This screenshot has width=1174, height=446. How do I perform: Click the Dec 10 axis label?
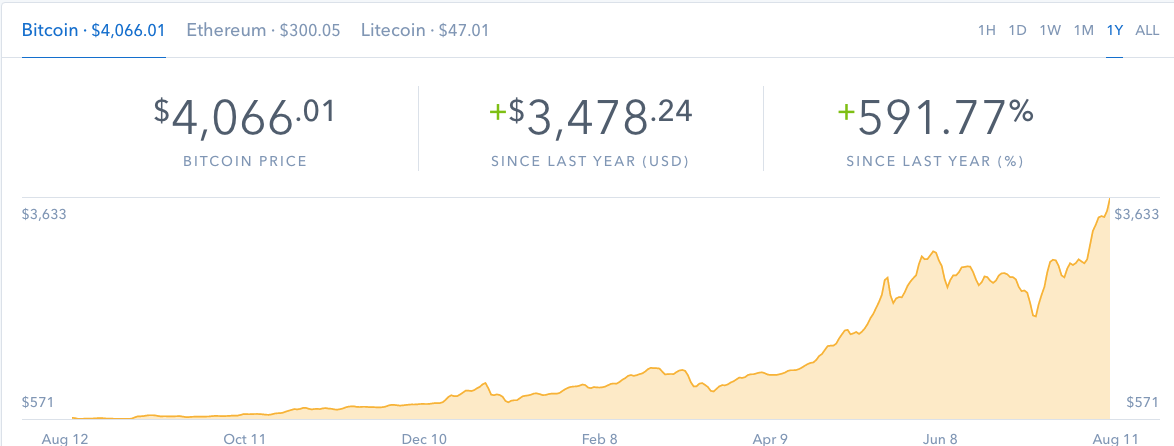(425, 438)
